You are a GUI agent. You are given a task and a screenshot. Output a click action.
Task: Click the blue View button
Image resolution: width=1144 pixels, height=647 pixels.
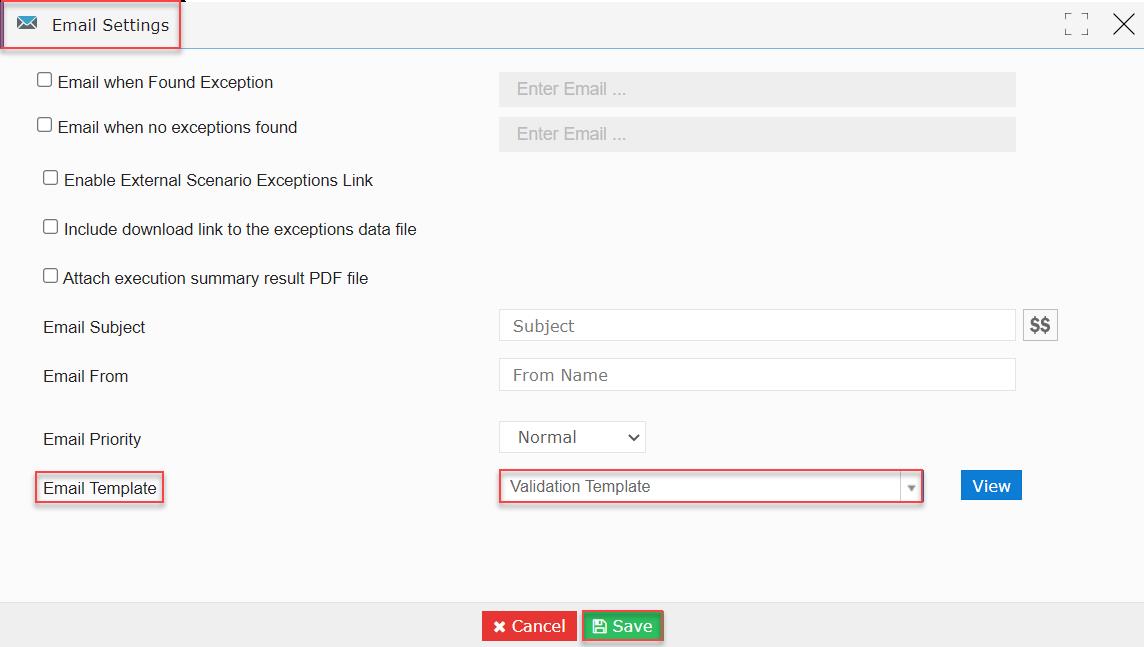991,486
